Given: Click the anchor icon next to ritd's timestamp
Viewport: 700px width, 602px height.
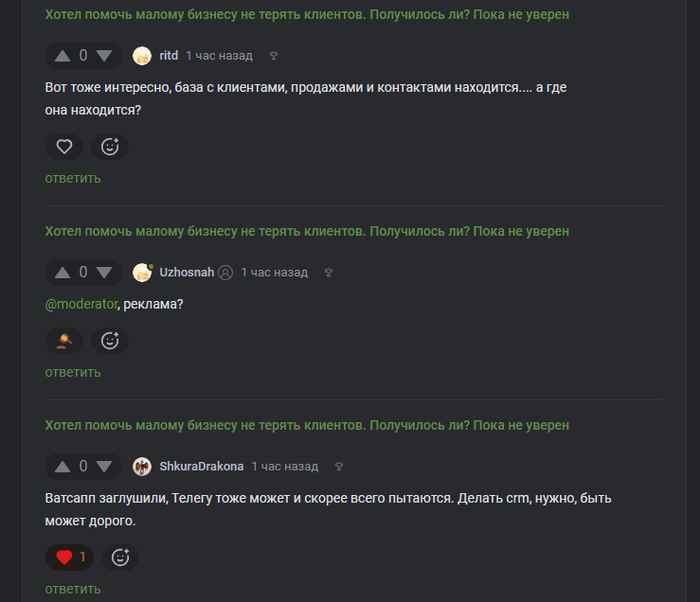Looking at the screenshot, I should 274,56.
